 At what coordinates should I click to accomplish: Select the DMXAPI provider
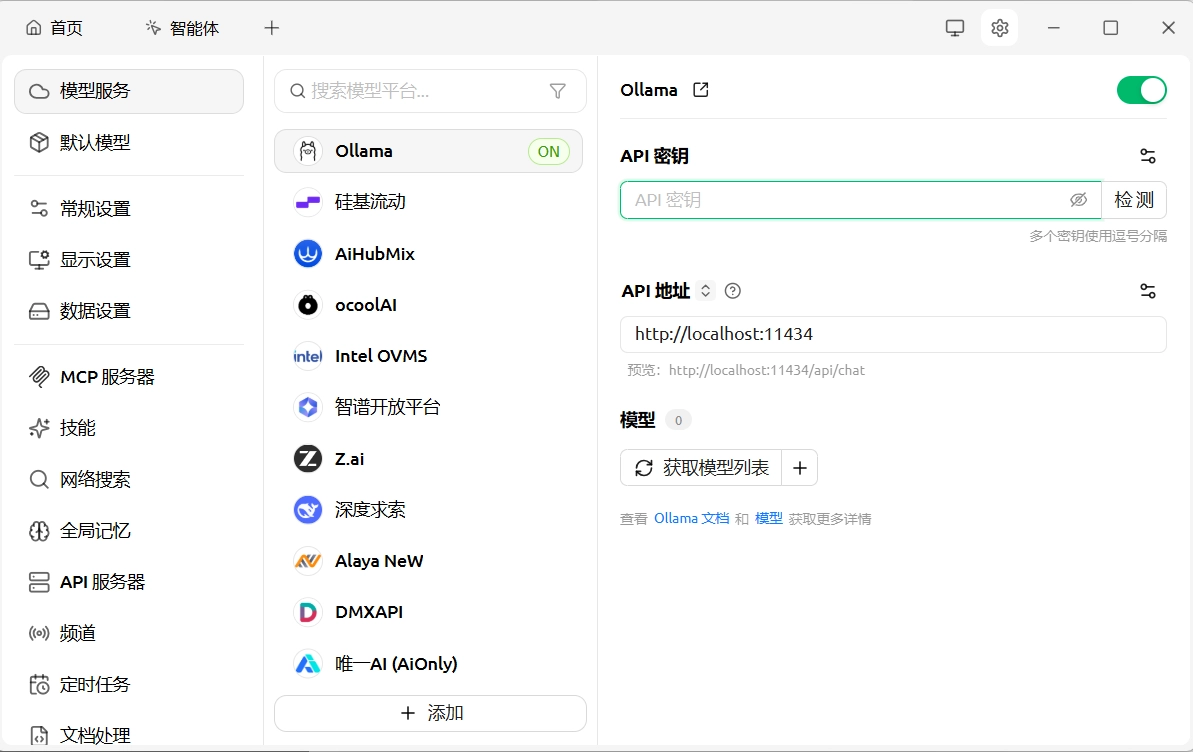[x=428, y=612]
